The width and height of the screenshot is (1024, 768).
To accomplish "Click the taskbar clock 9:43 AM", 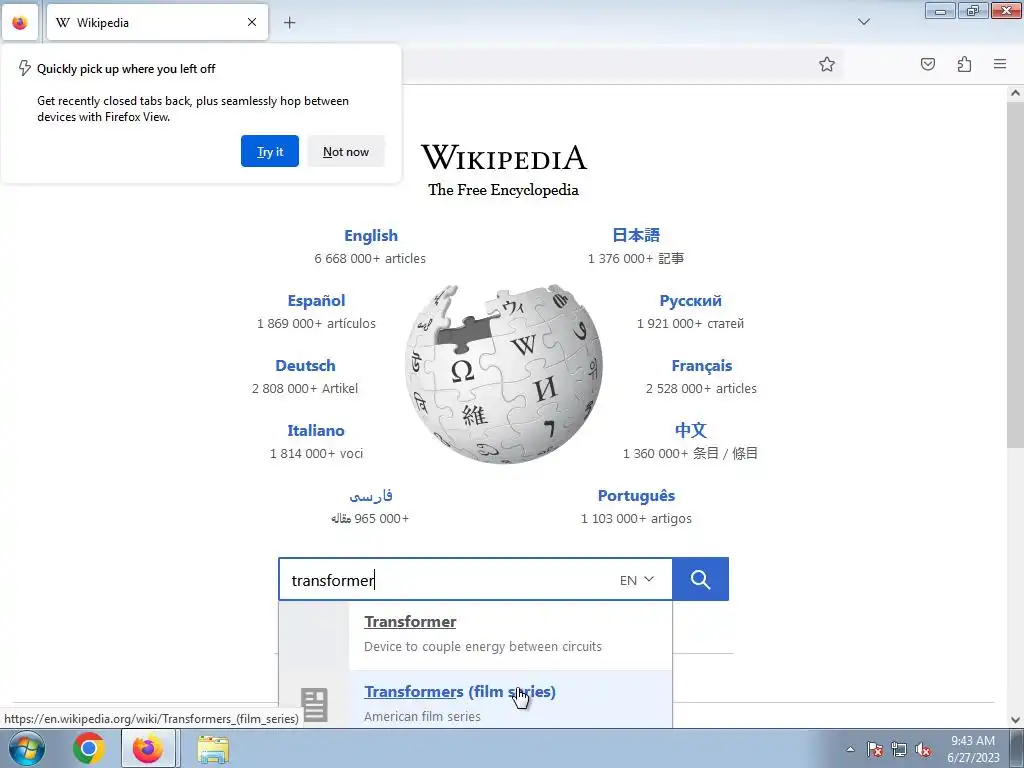I will coord(973,741).
